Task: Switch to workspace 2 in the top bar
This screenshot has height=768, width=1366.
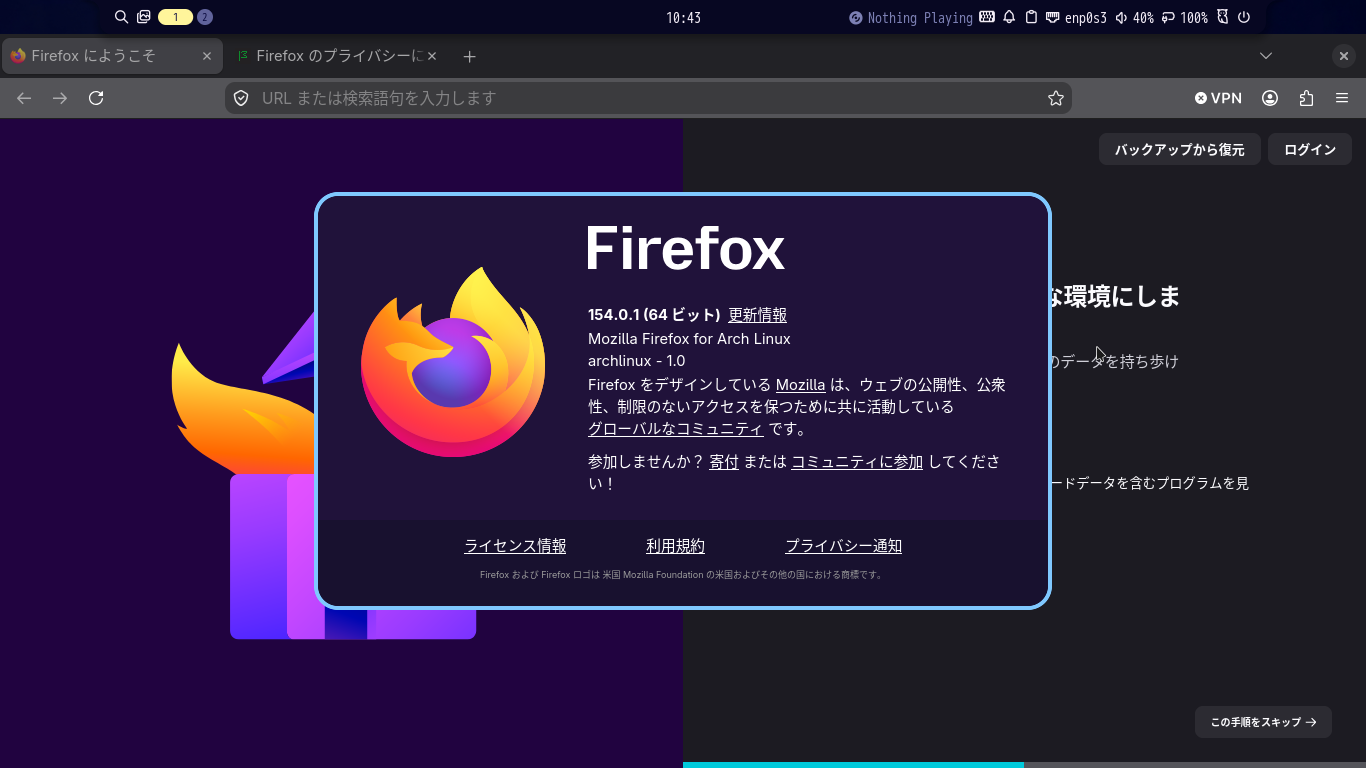Action: [x=205, y=17]
